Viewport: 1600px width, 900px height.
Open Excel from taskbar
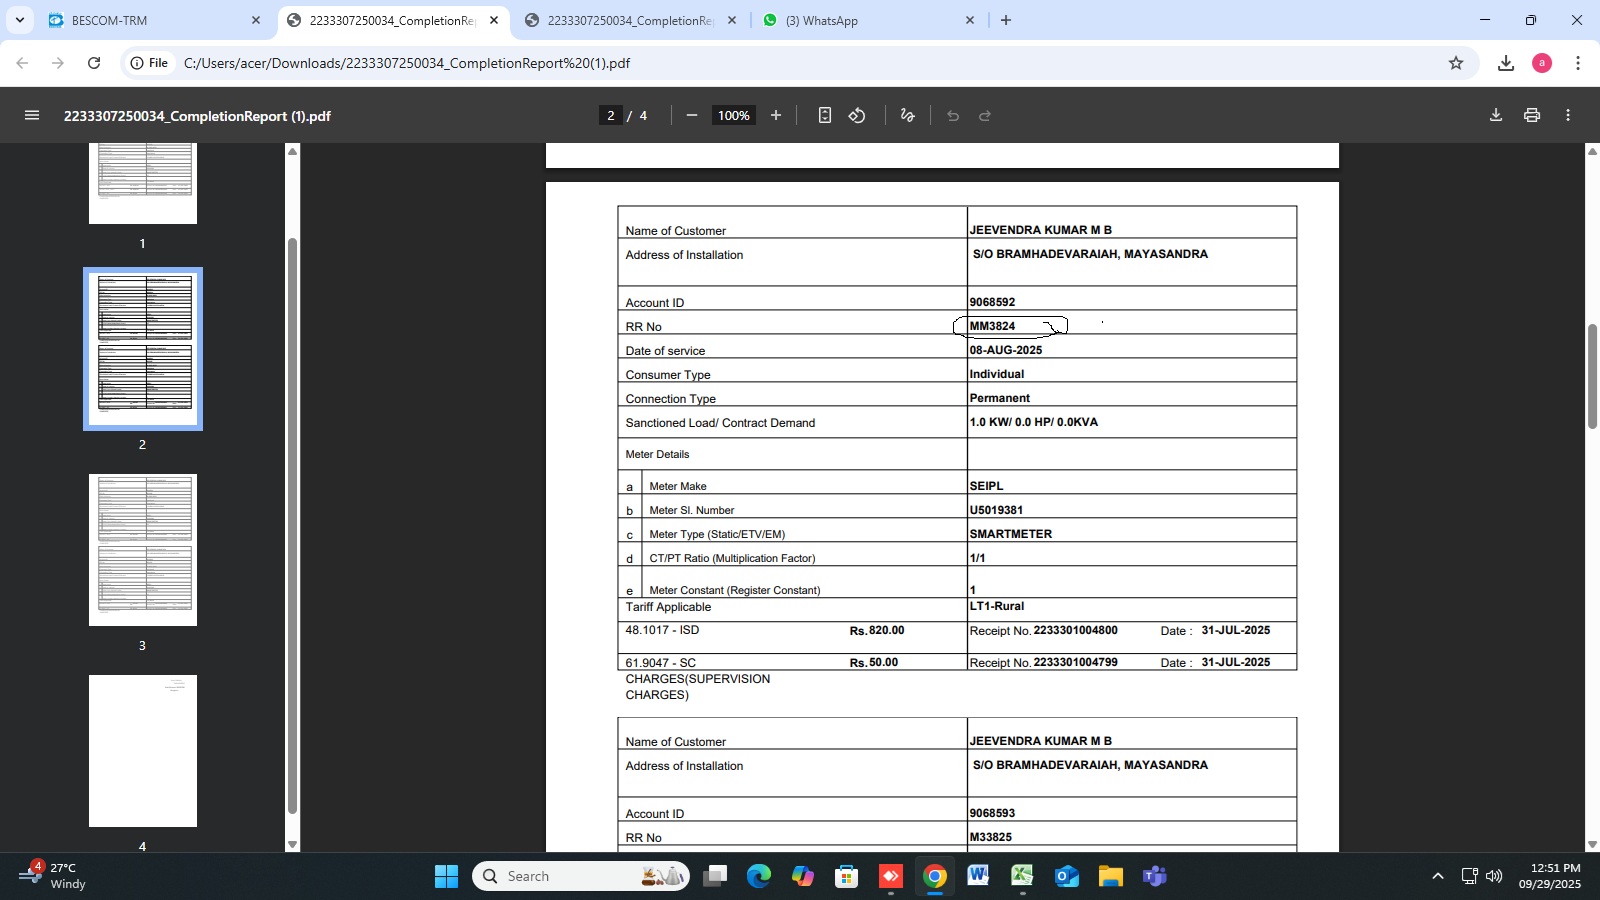pos(1021,876)
